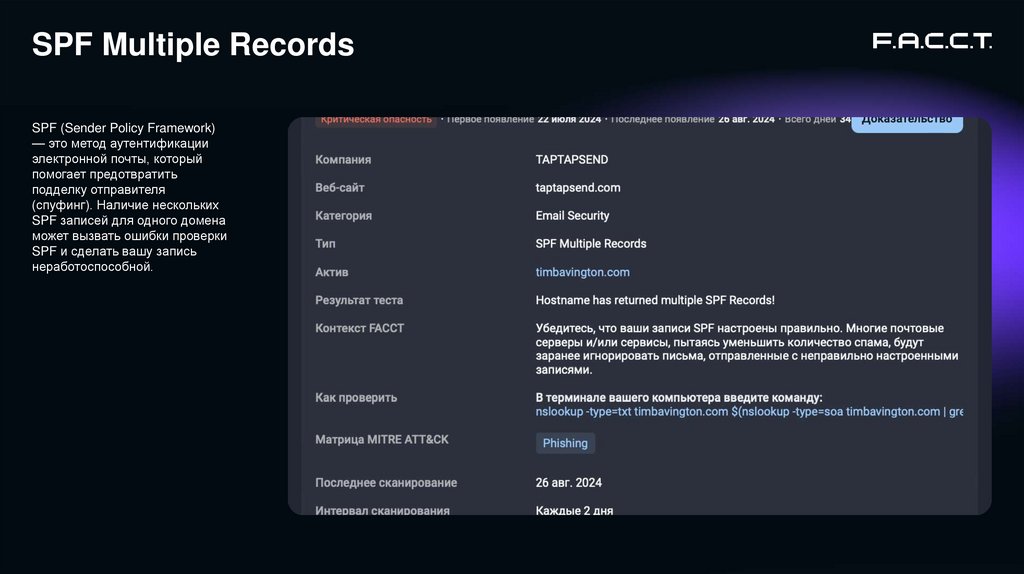Click the nslookup command text

click(749, 411)
